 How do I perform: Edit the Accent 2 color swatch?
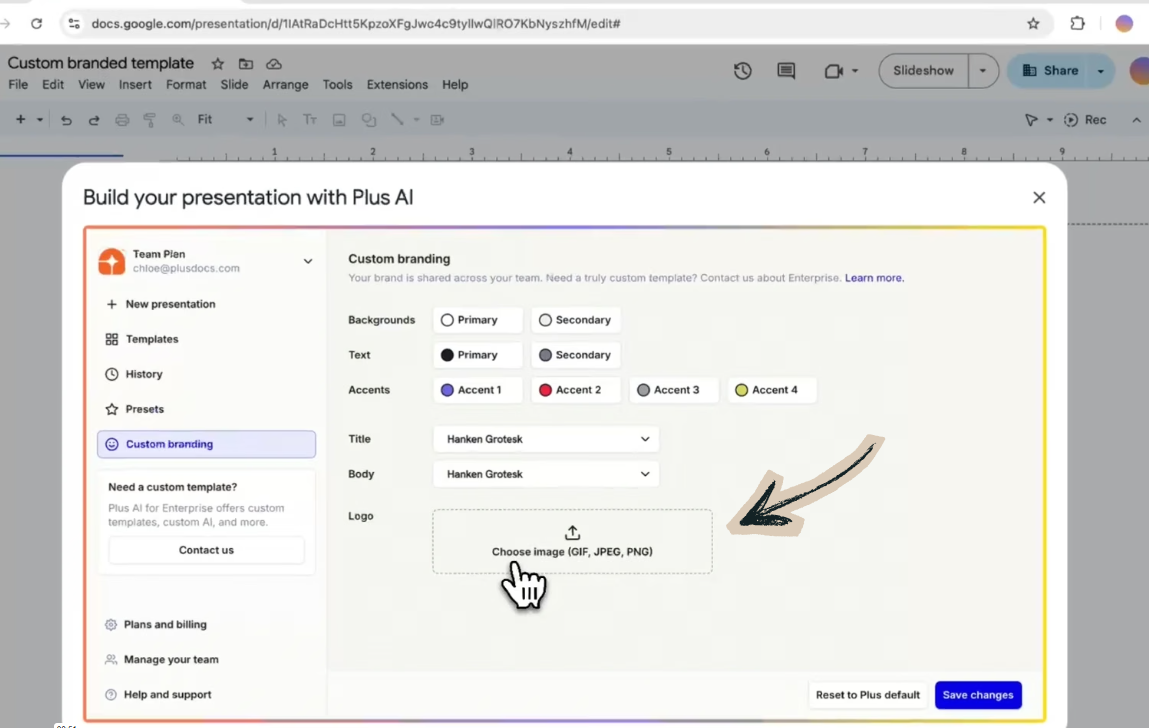[576, 390]
